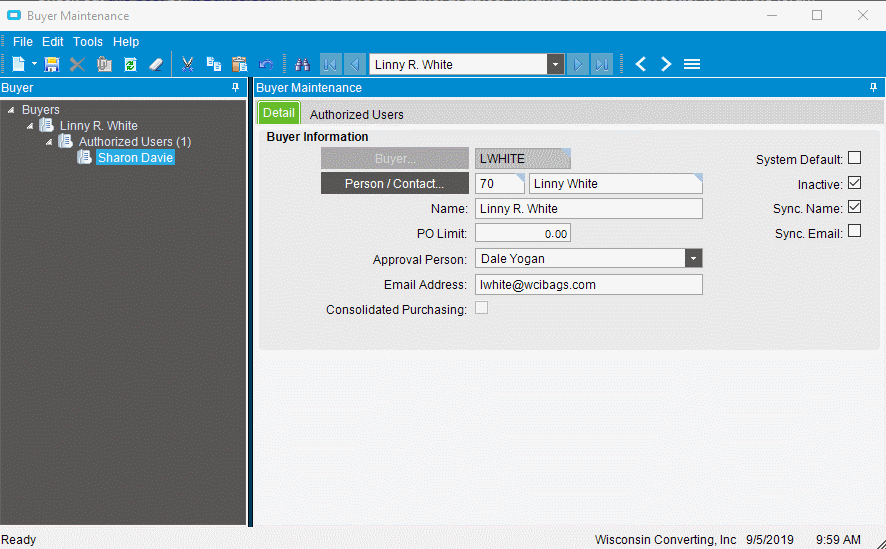Click the 9:59 AM time in status bar
Screen dimensions: 886x549
tap(838, 540)
